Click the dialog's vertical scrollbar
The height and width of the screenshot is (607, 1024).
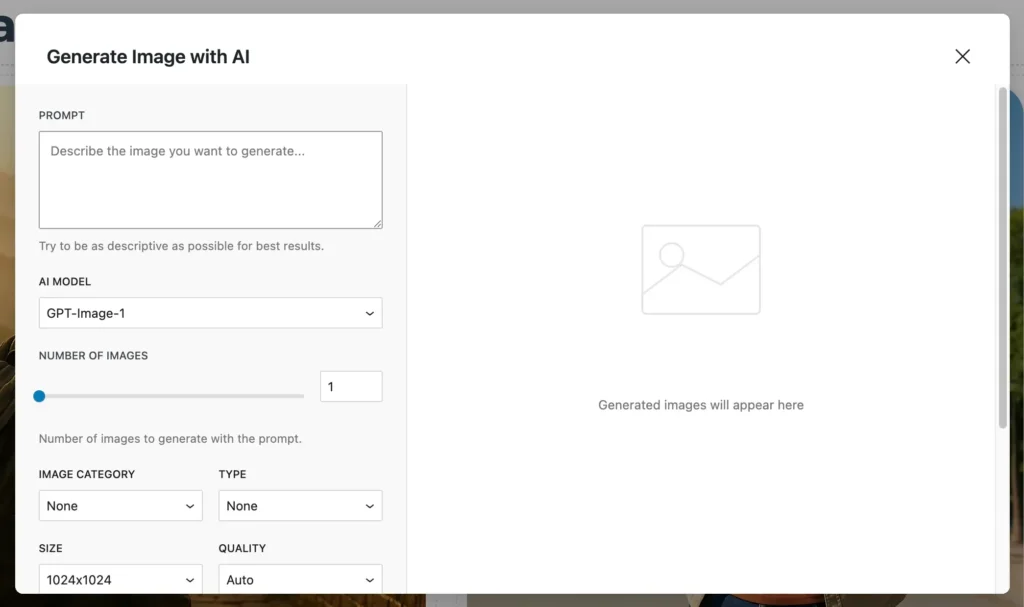[x=1002, y=260]
